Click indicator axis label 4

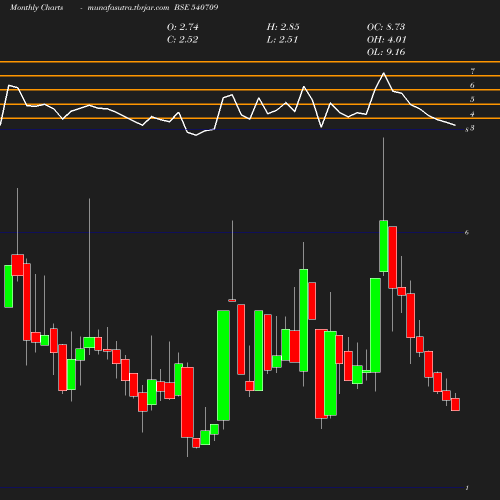point(472,114)
